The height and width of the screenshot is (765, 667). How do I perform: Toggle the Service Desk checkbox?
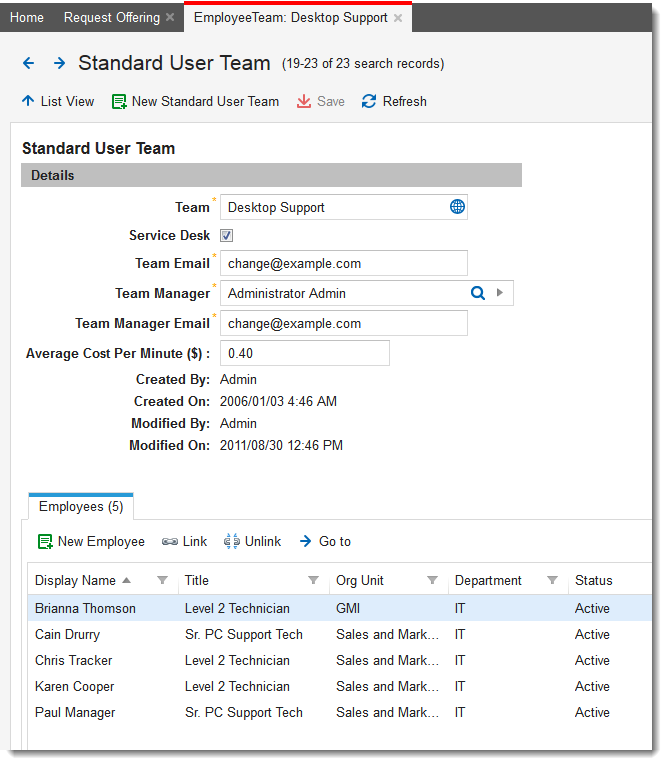tap(227, 236)
